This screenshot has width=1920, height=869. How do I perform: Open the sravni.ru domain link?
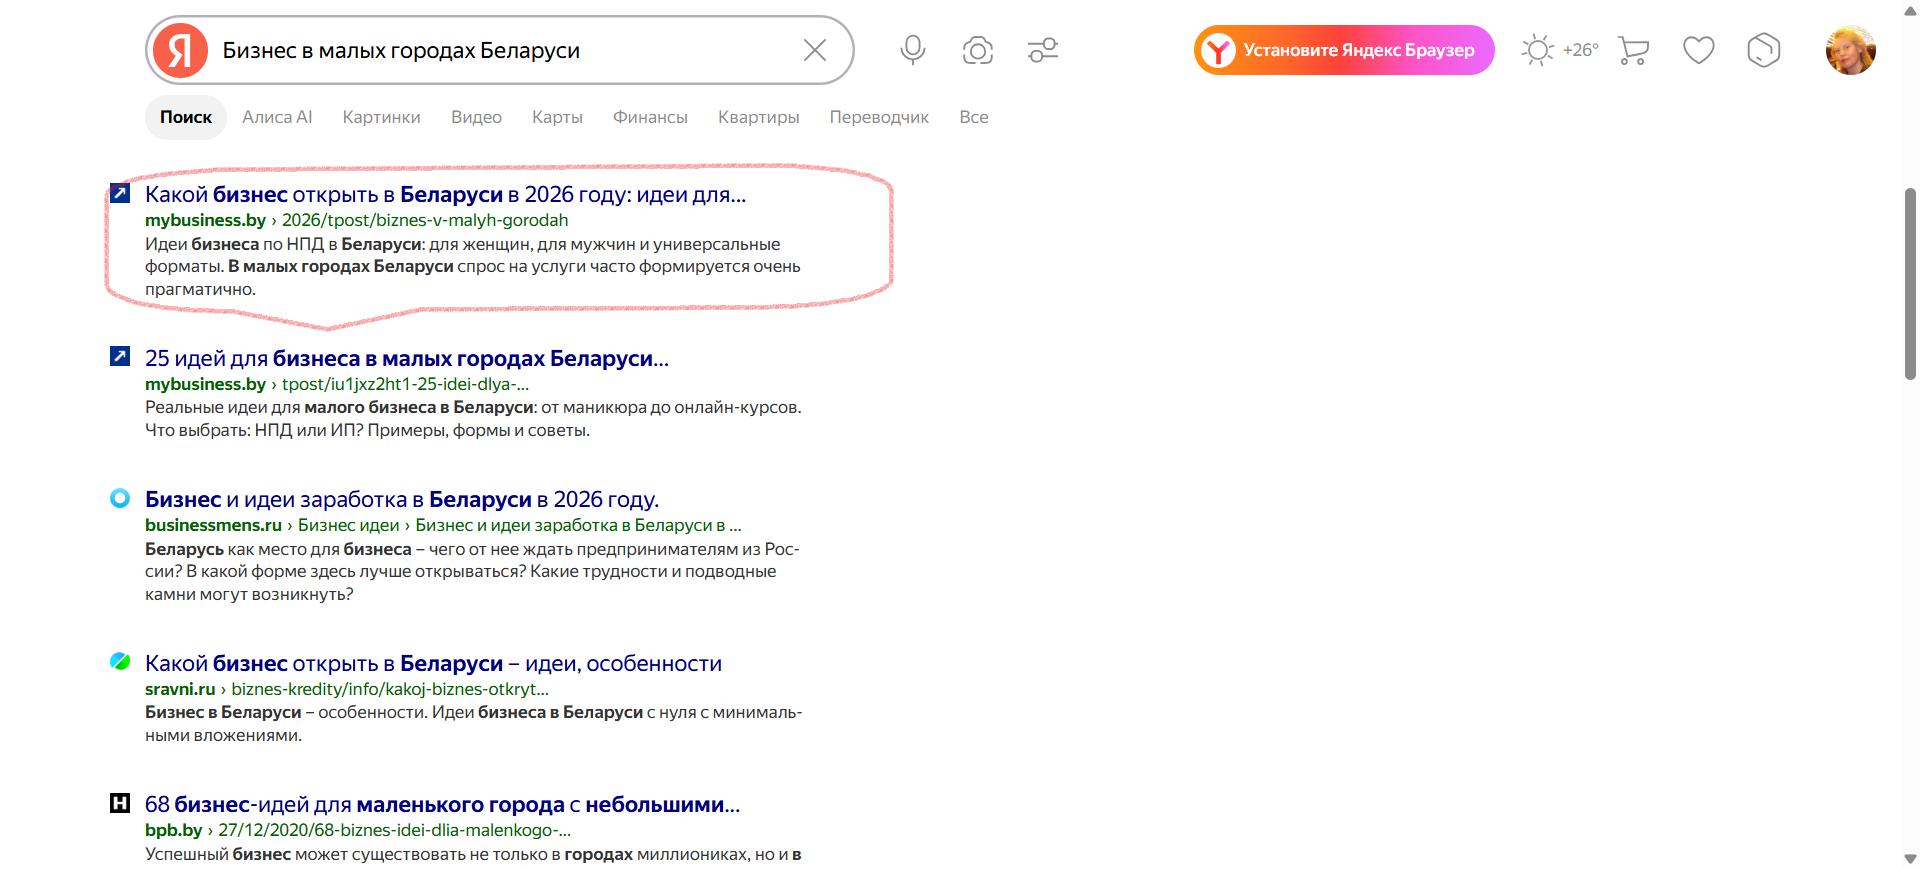[180, 689]
